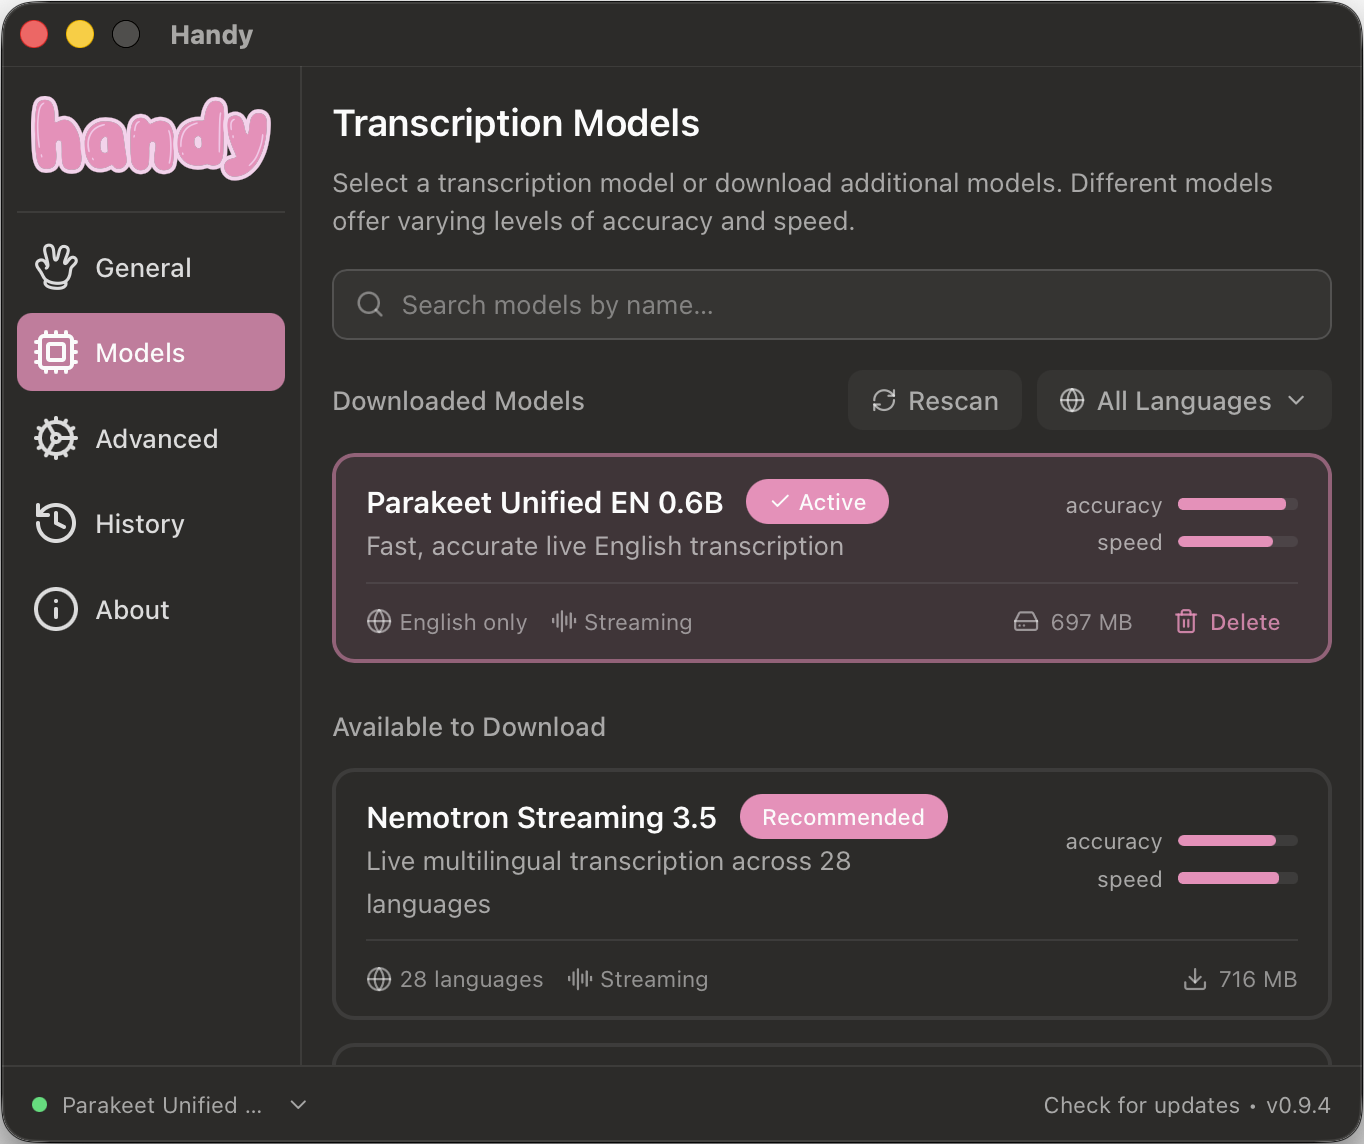Click the magnifier icon in search field
This screenshot has height=1144, width=1364.
click(370, 304)
